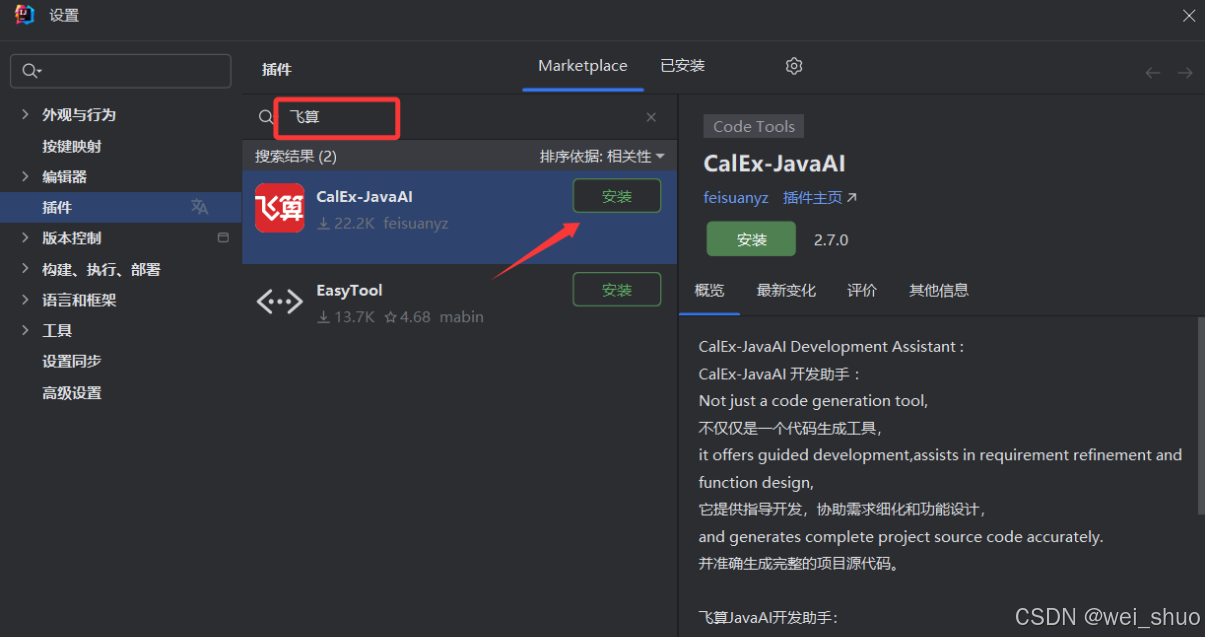This screenshot has width=1205, height=637.
Task: Click the forward navigation arrow
Action: pos(1185,73)
